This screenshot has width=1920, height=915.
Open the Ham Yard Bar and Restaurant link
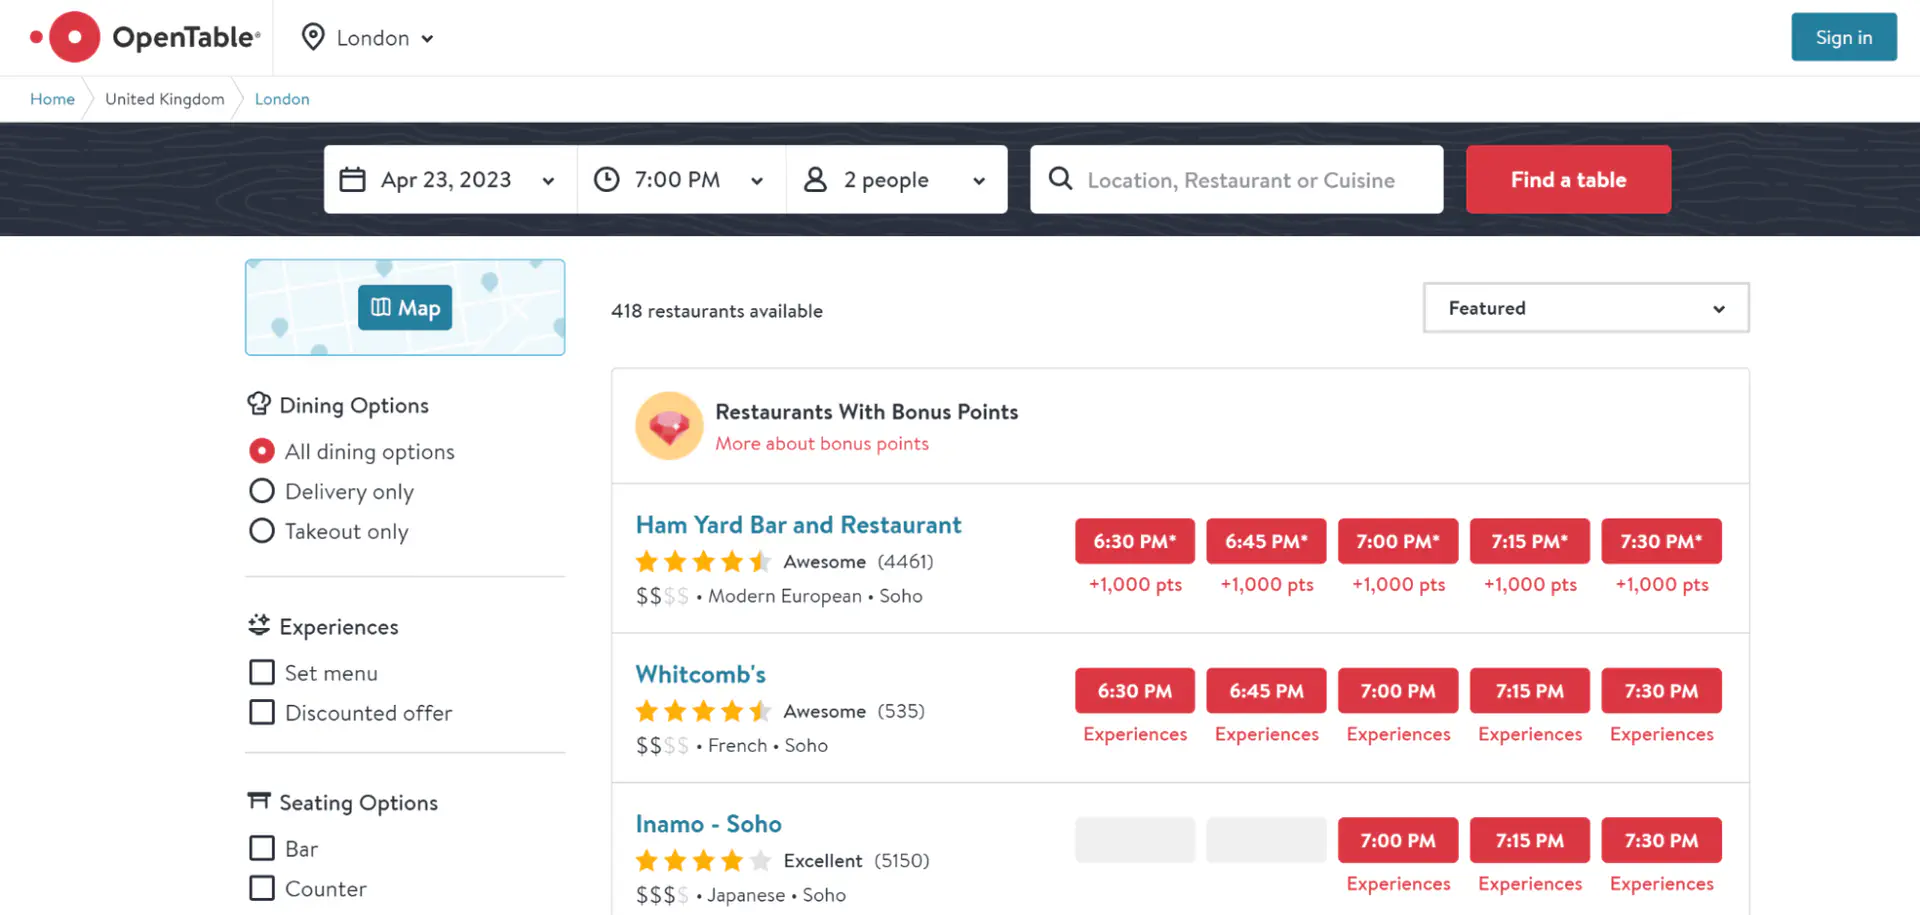click(x=798, y=525)
